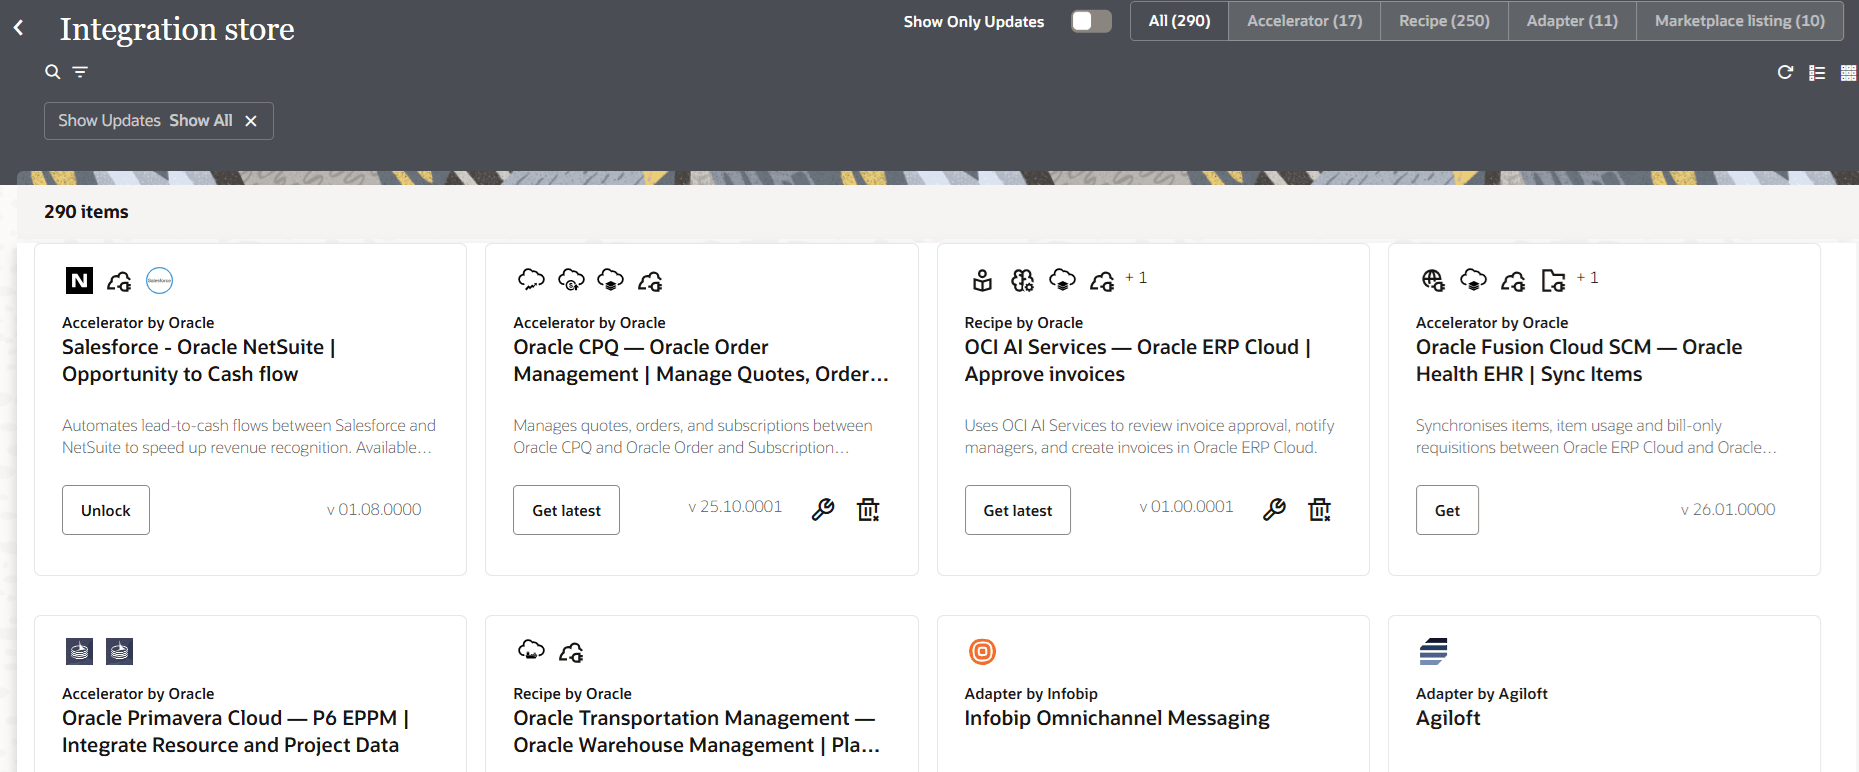Click Get latest on OCI AI Services card
Image resolution: width=1859 pixels, height=772 pixels.
click(x=1017, y=510)
